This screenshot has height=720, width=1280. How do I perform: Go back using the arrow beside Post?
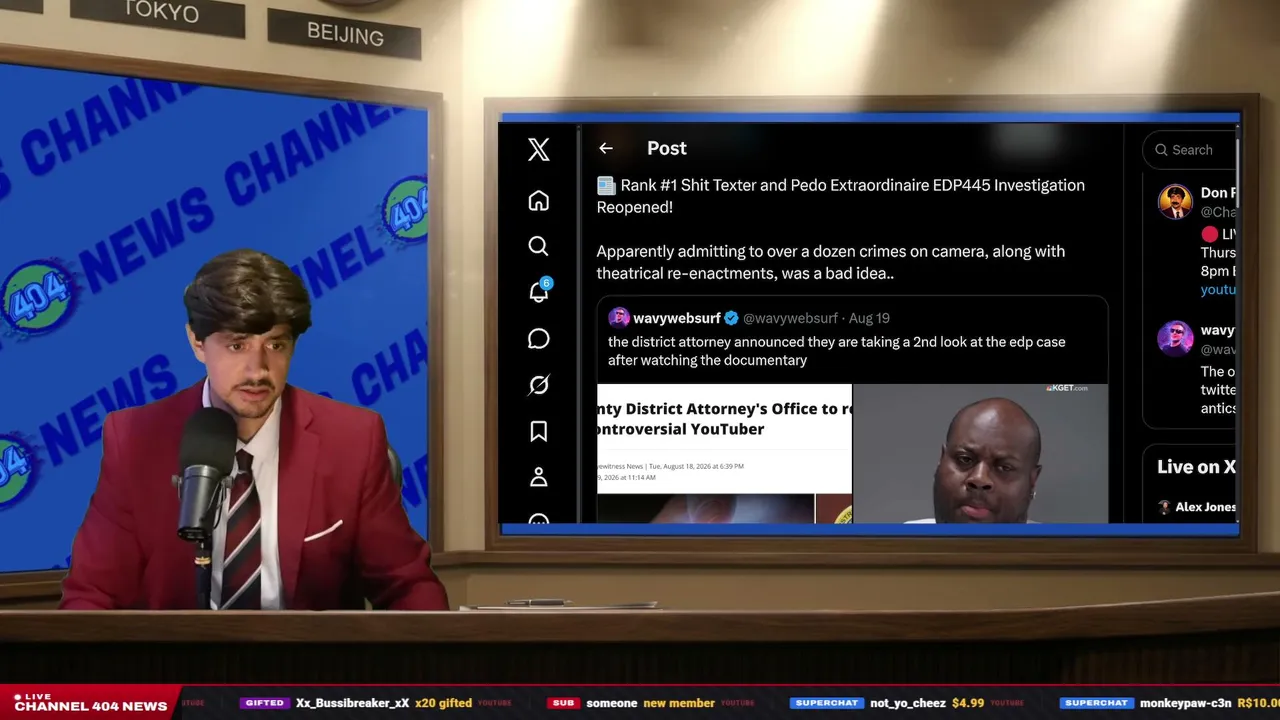(x=606, y=148)
